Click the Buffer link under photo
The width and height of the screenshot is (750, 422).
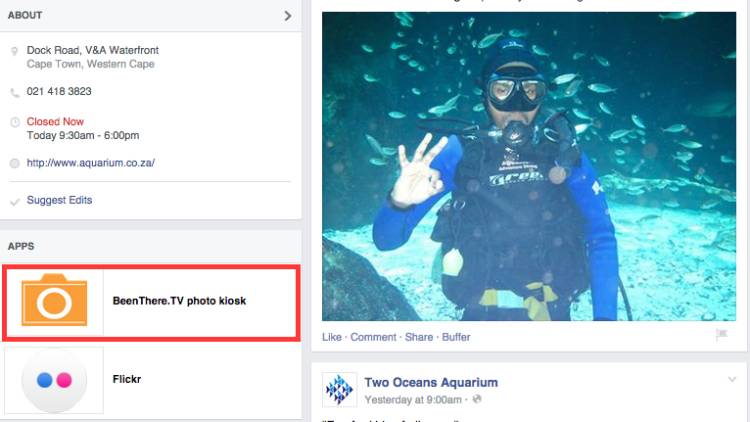tap(456, 337)
